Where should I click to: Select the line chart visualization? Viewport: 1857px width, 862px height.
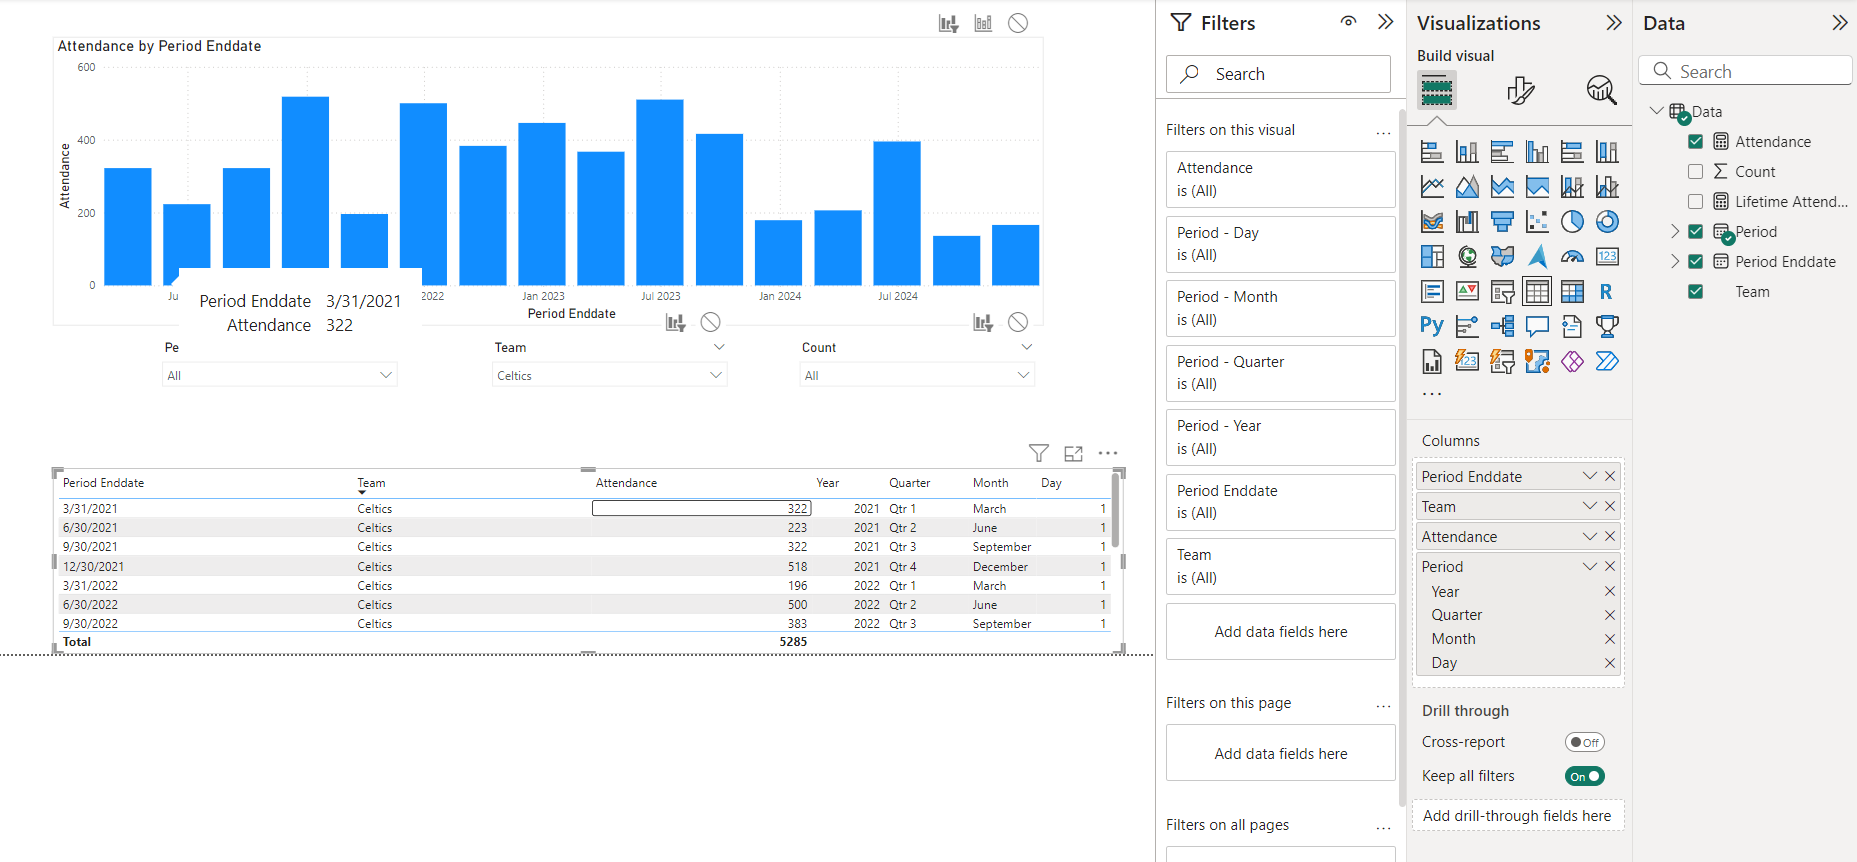(1432, 187)
